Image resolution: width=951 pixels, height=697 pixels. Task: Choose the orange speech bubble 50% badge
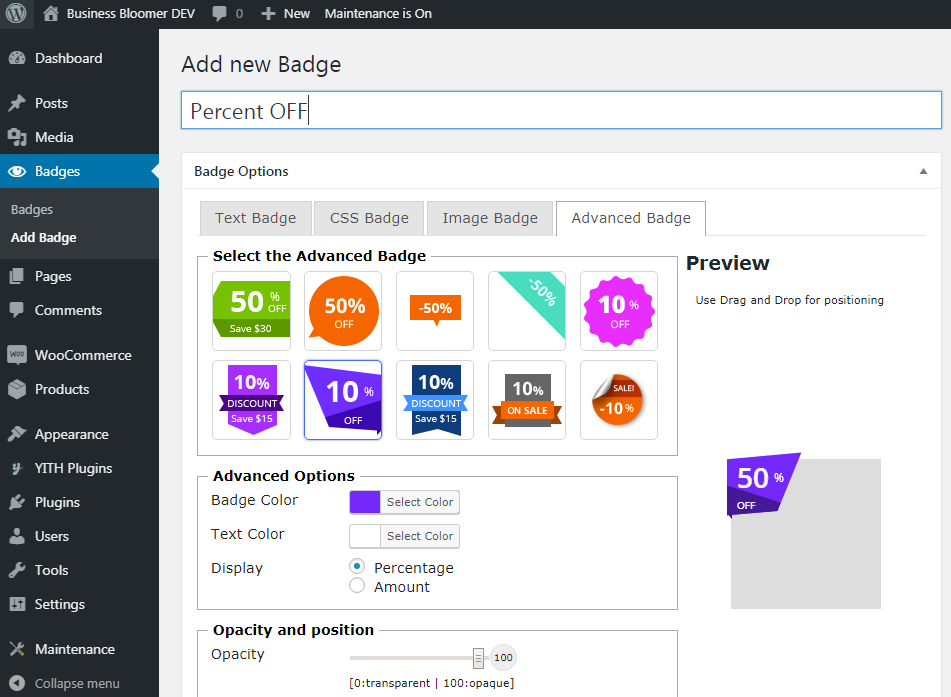[x=343, y=310]
